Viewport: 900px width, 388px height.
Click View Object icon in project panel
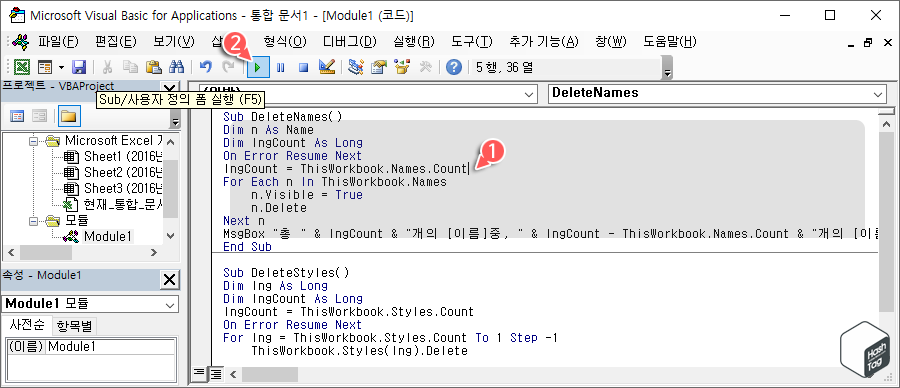[x=39, y=117]
